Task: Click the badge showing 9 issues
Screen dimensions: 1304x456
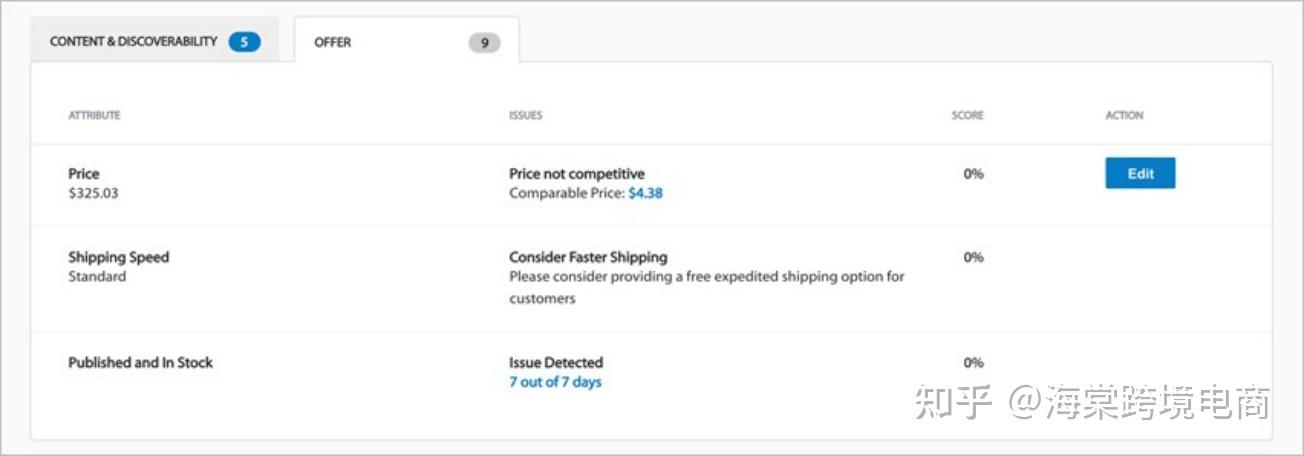Action: [484, 43]
